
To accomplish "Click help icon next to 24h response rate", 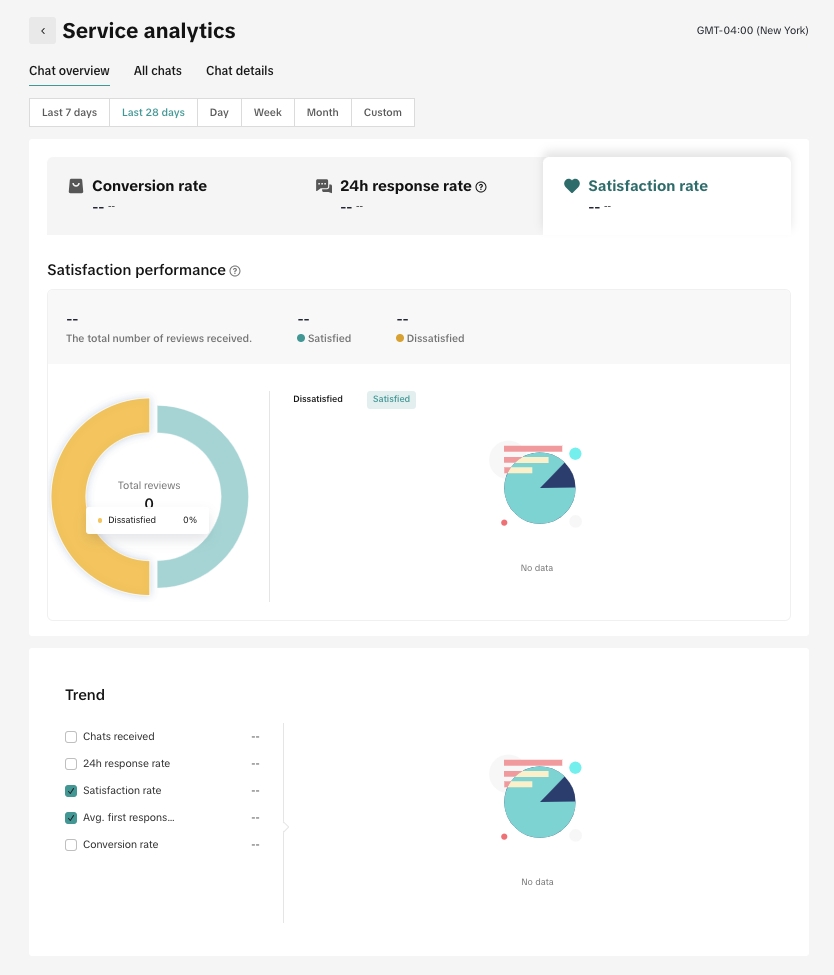I will point(481,187).
